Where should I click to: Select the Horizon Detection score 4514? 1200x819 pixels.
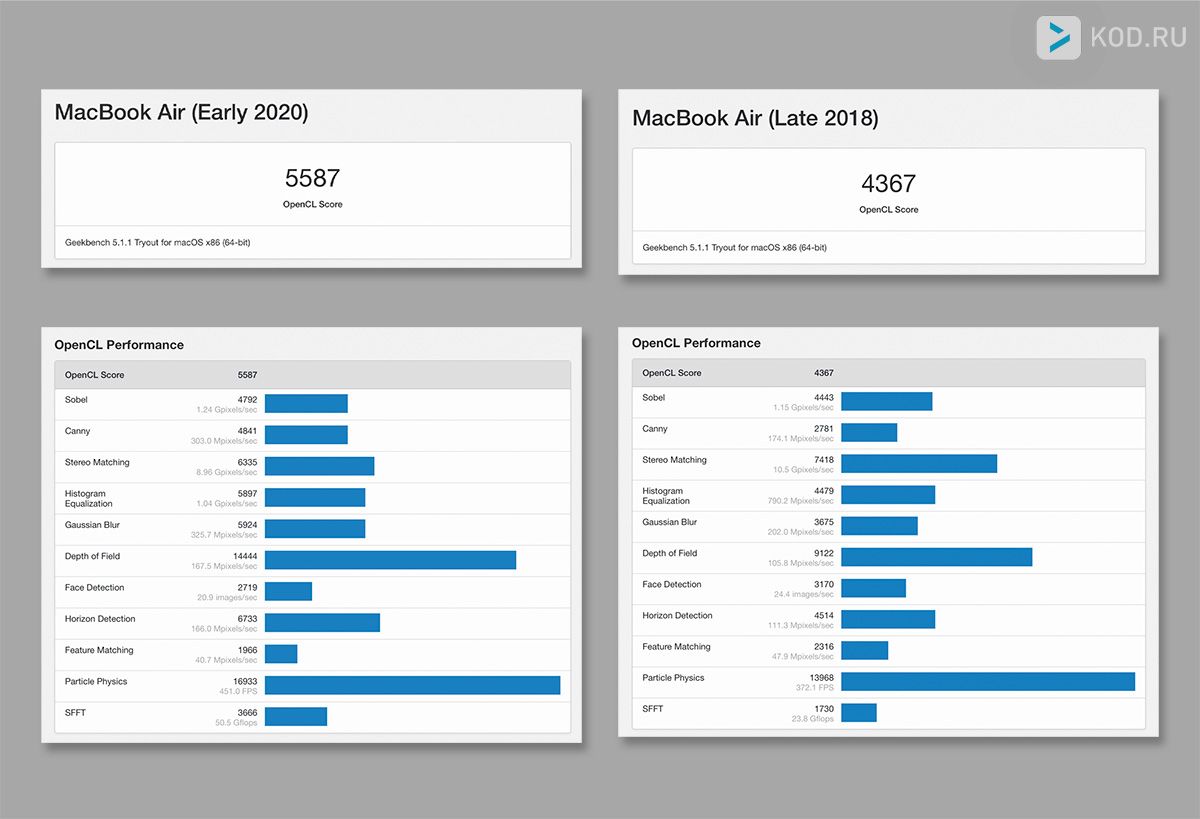pos(823,616)
